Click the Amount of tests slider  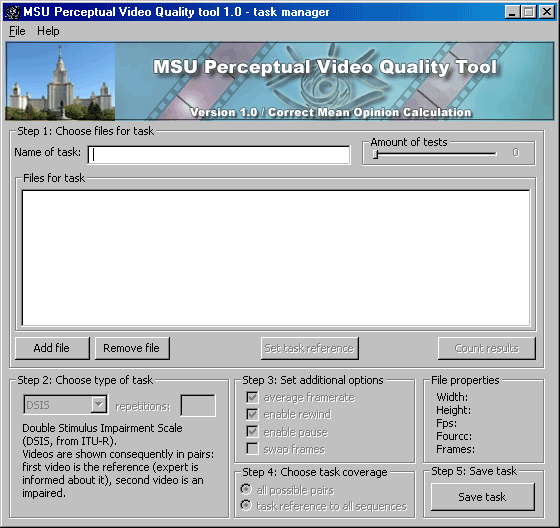[x=435, y=154]
